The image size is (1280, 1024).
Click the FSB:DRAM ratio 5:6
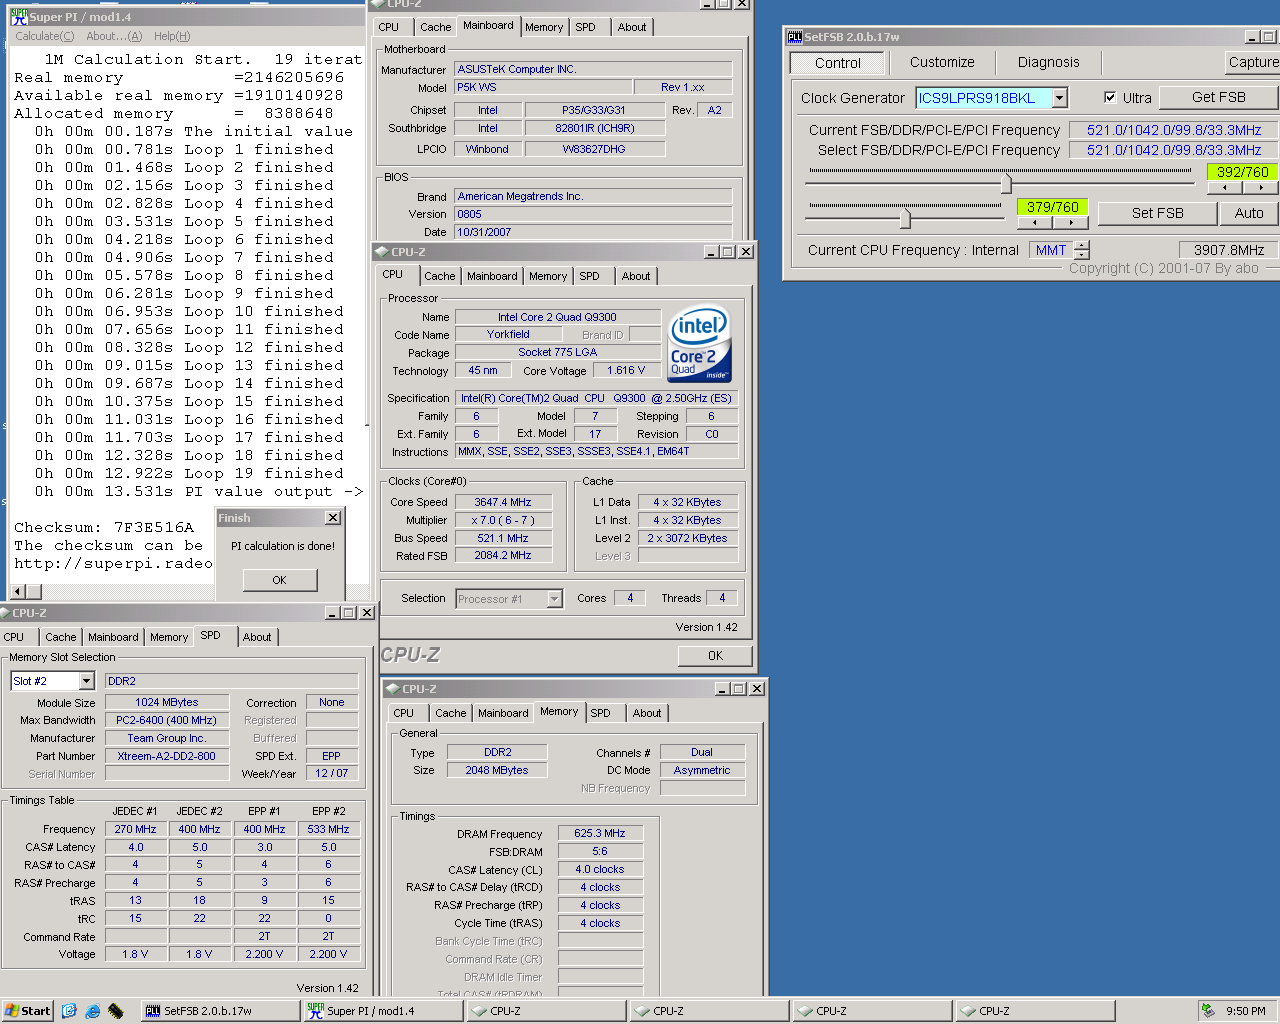pos(600,851)
